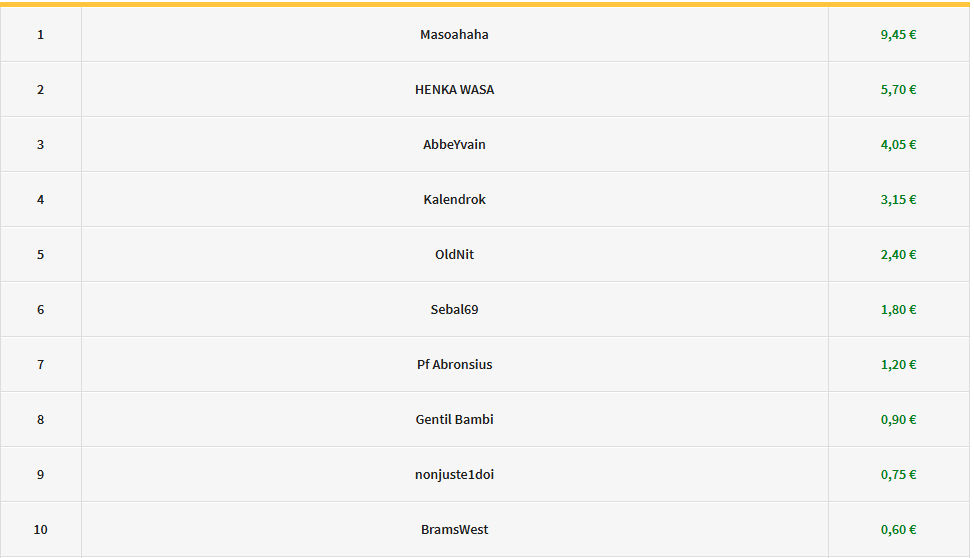Open Gentil Bambi player entry
The image size is (974, 558).
[454, 420]
